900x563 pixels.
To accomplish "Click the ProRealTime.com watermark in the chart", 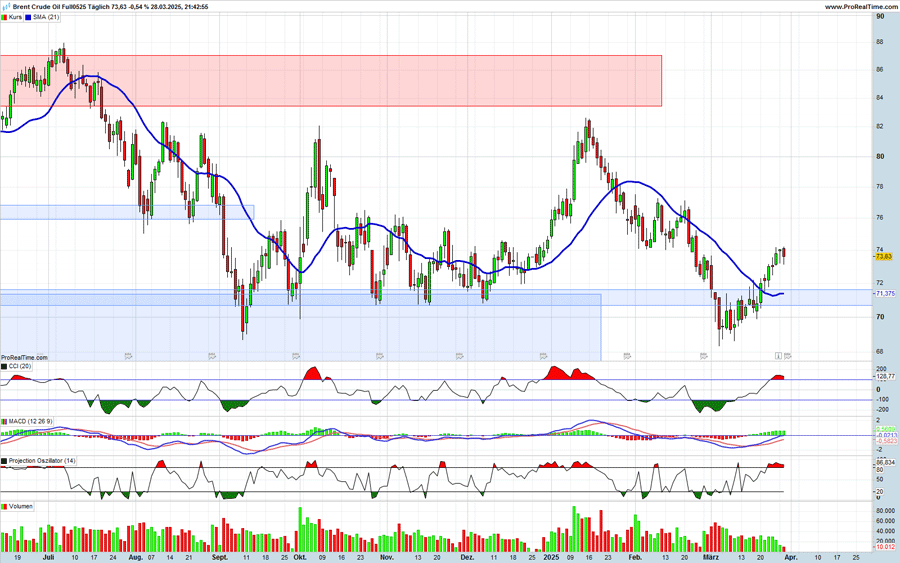I will point(24,357).
